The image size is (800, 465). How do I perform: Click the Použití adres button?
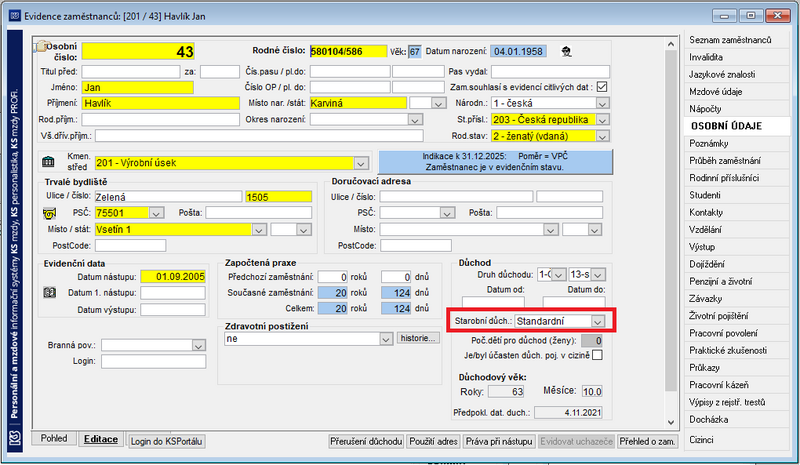pos(433,442)
